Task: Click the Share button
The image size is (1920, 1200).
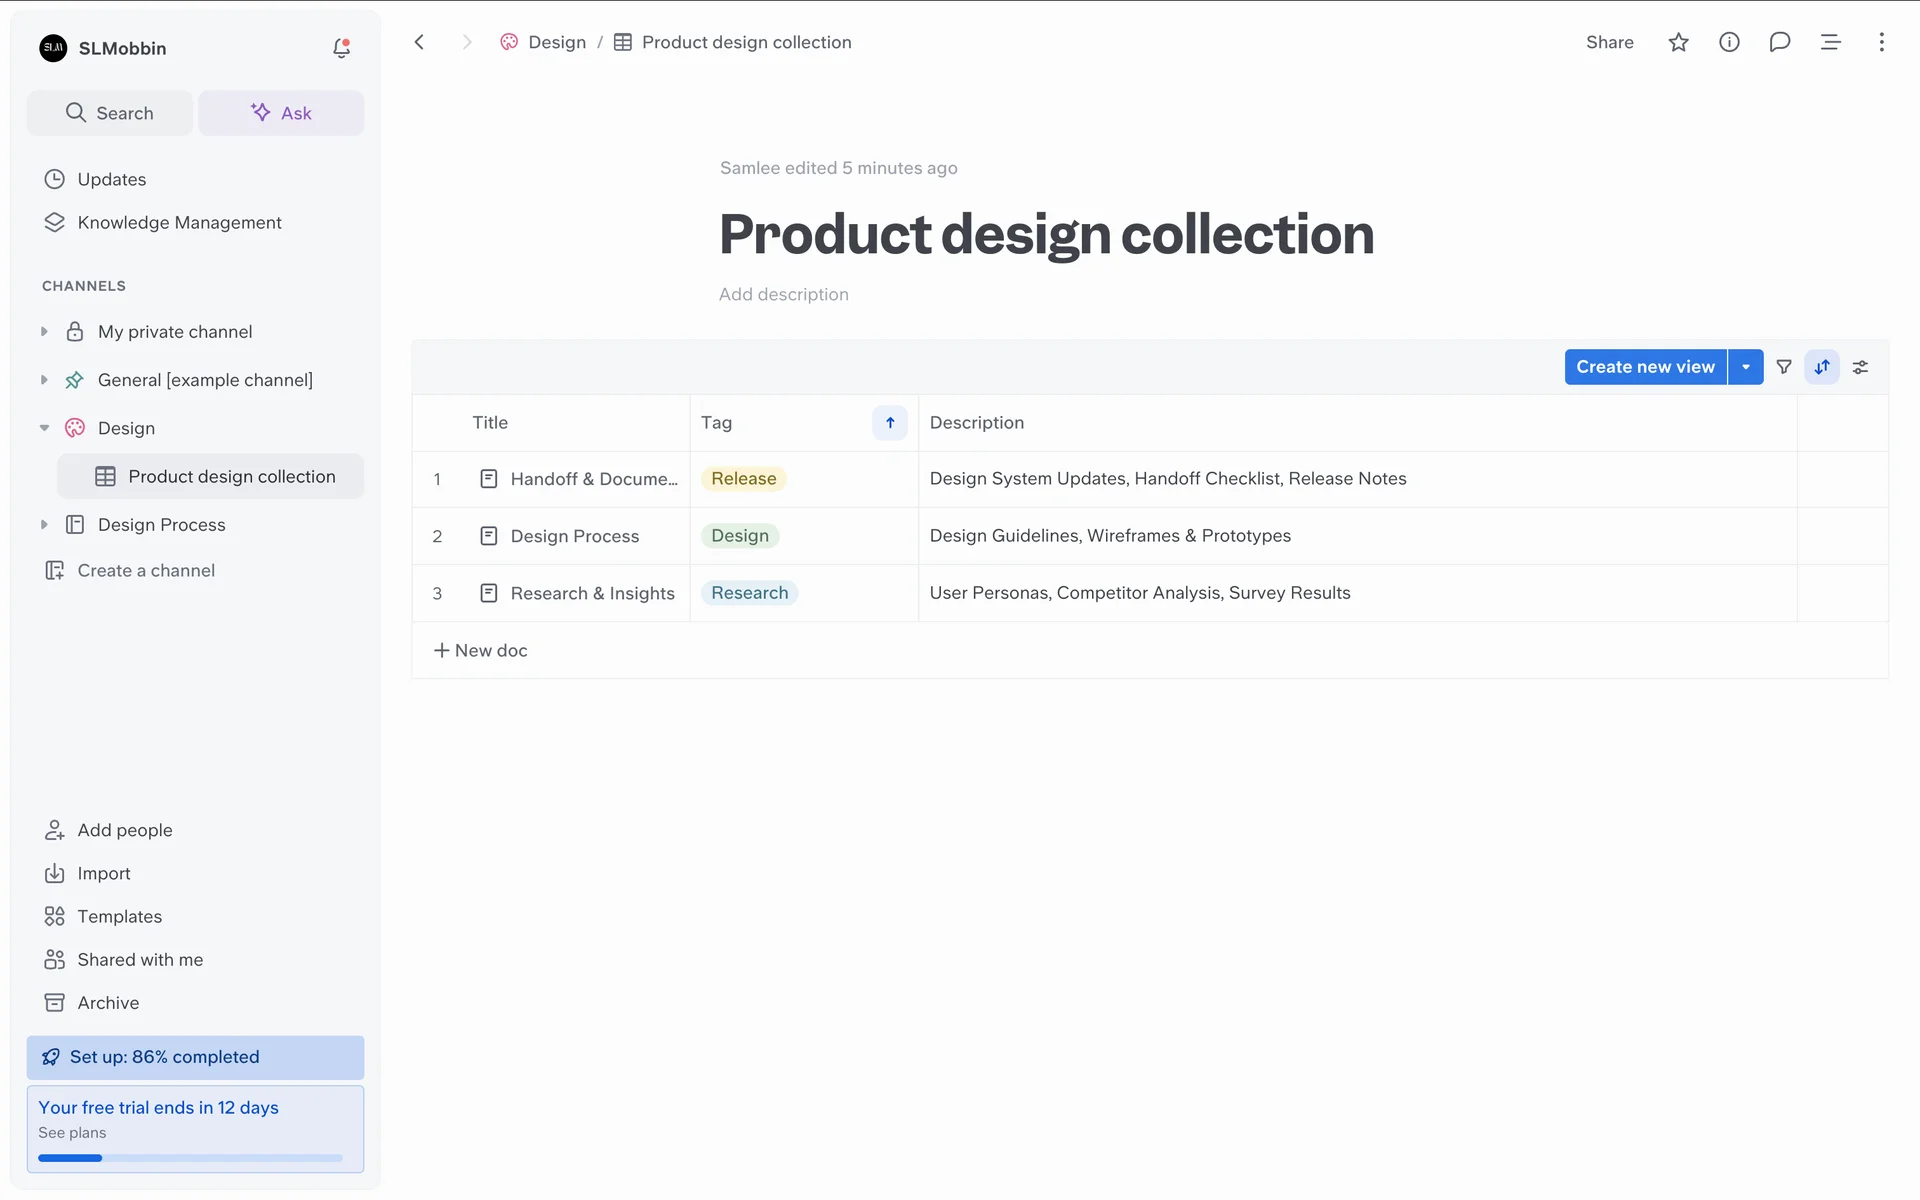Action: pyautogui.click(x=1609, y=42)
